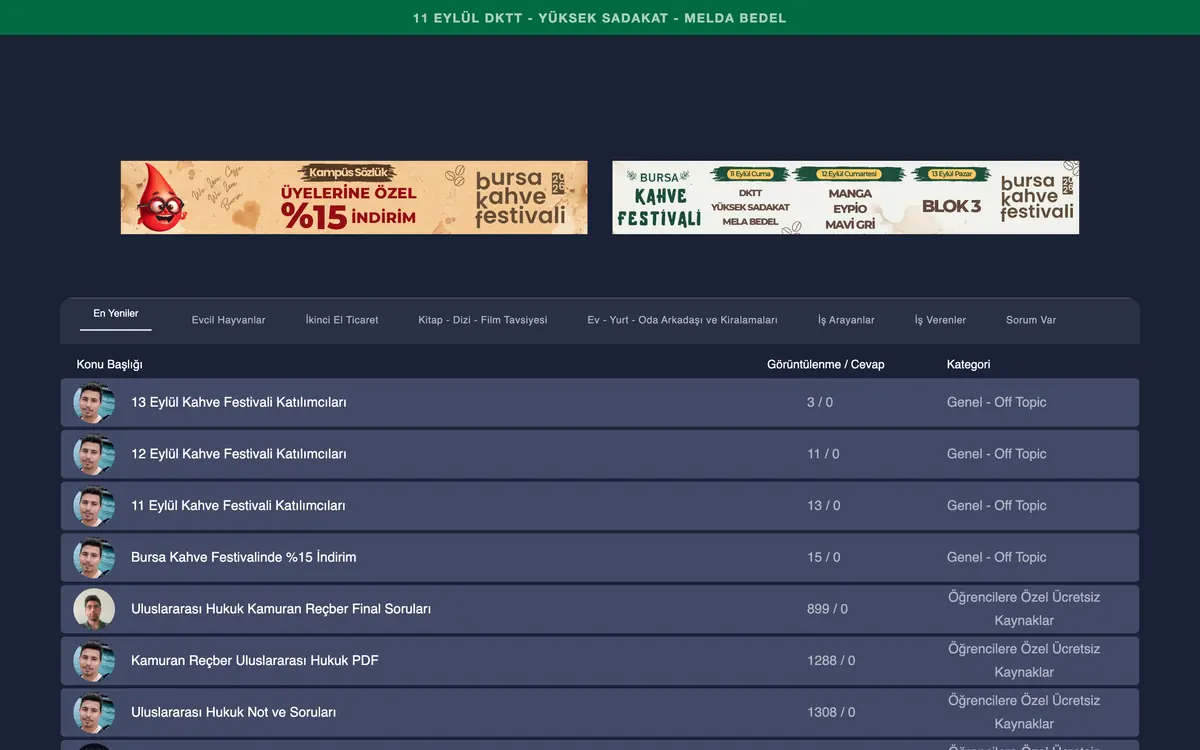Show the İş Arayanlar tab

pos(846,320)
